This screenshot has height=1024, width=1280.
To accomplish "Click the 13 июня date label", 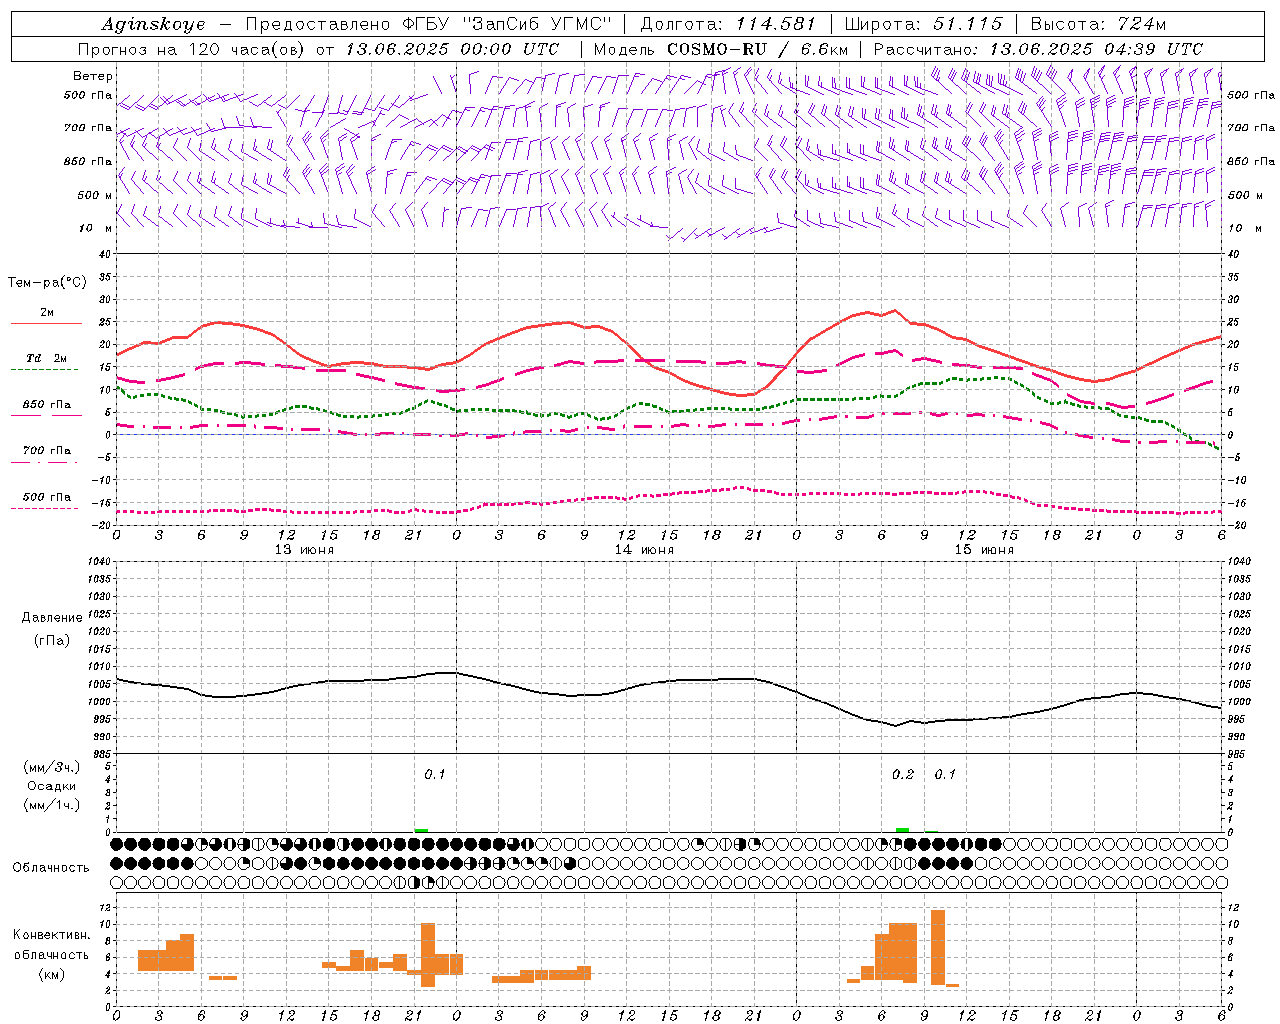I will pyautogui.click(x=304, y=550).
